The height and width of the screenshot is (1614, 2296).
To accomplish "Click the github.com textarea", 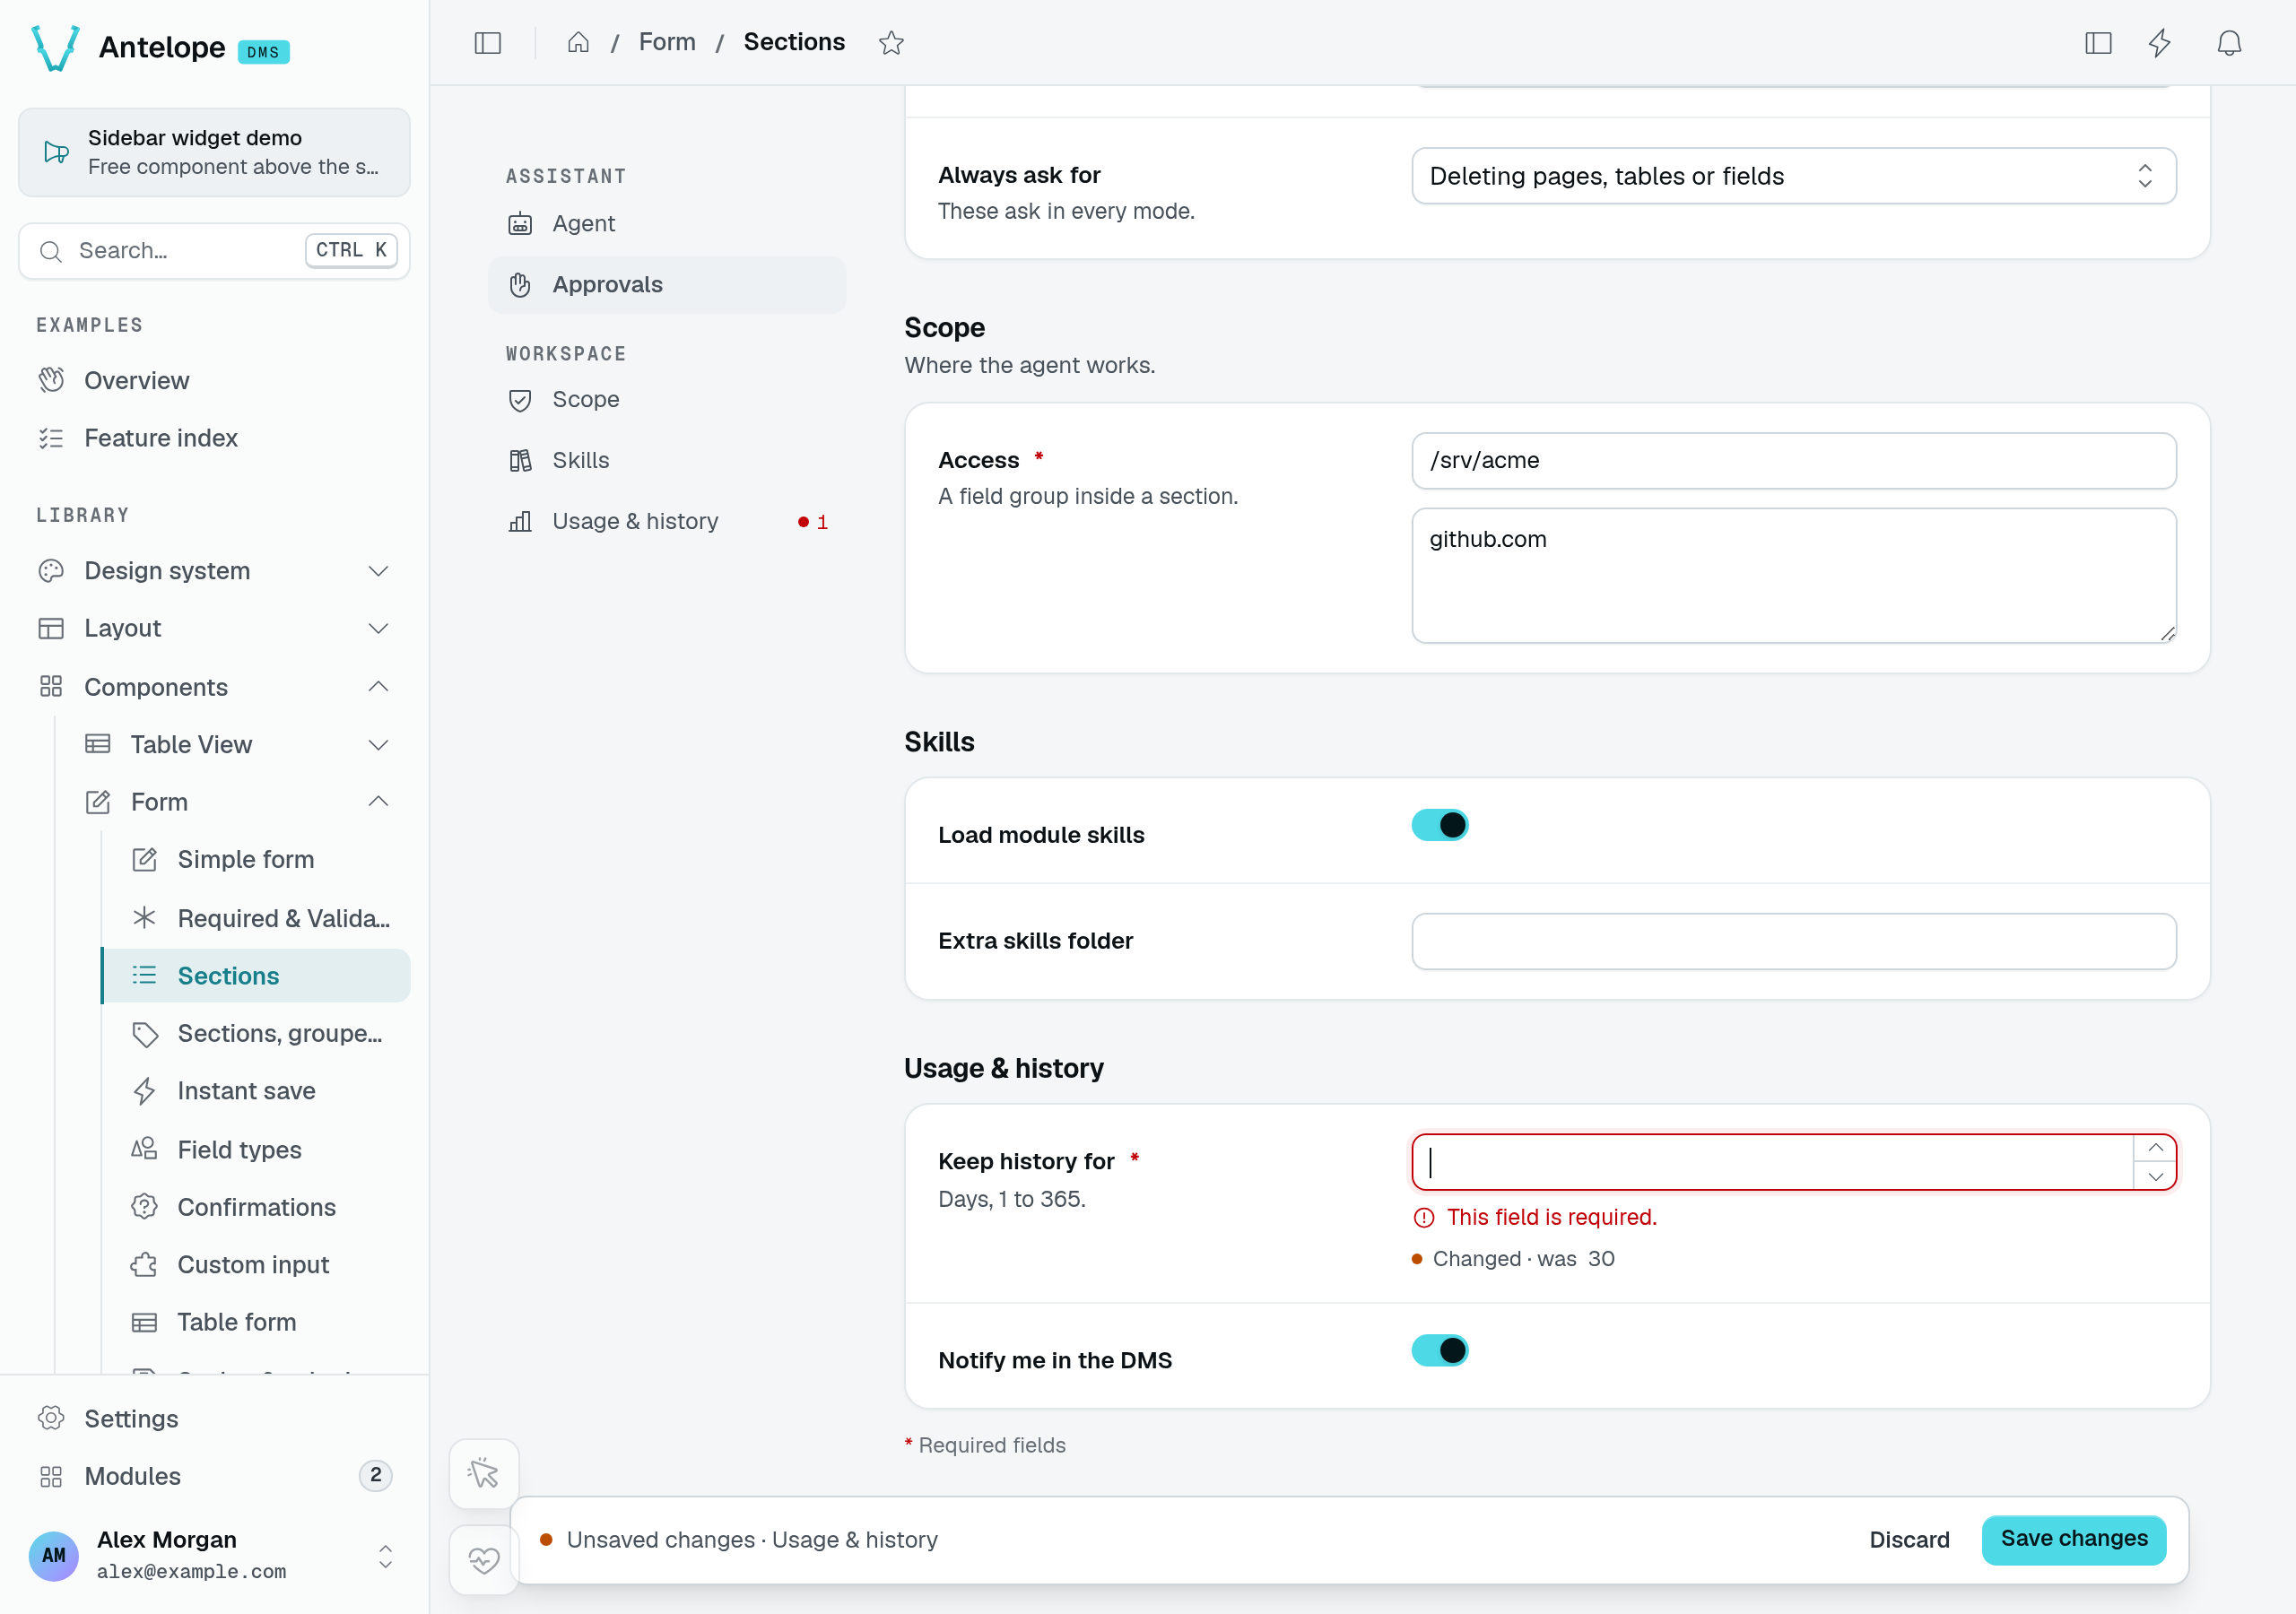I will click(1793, 575).
